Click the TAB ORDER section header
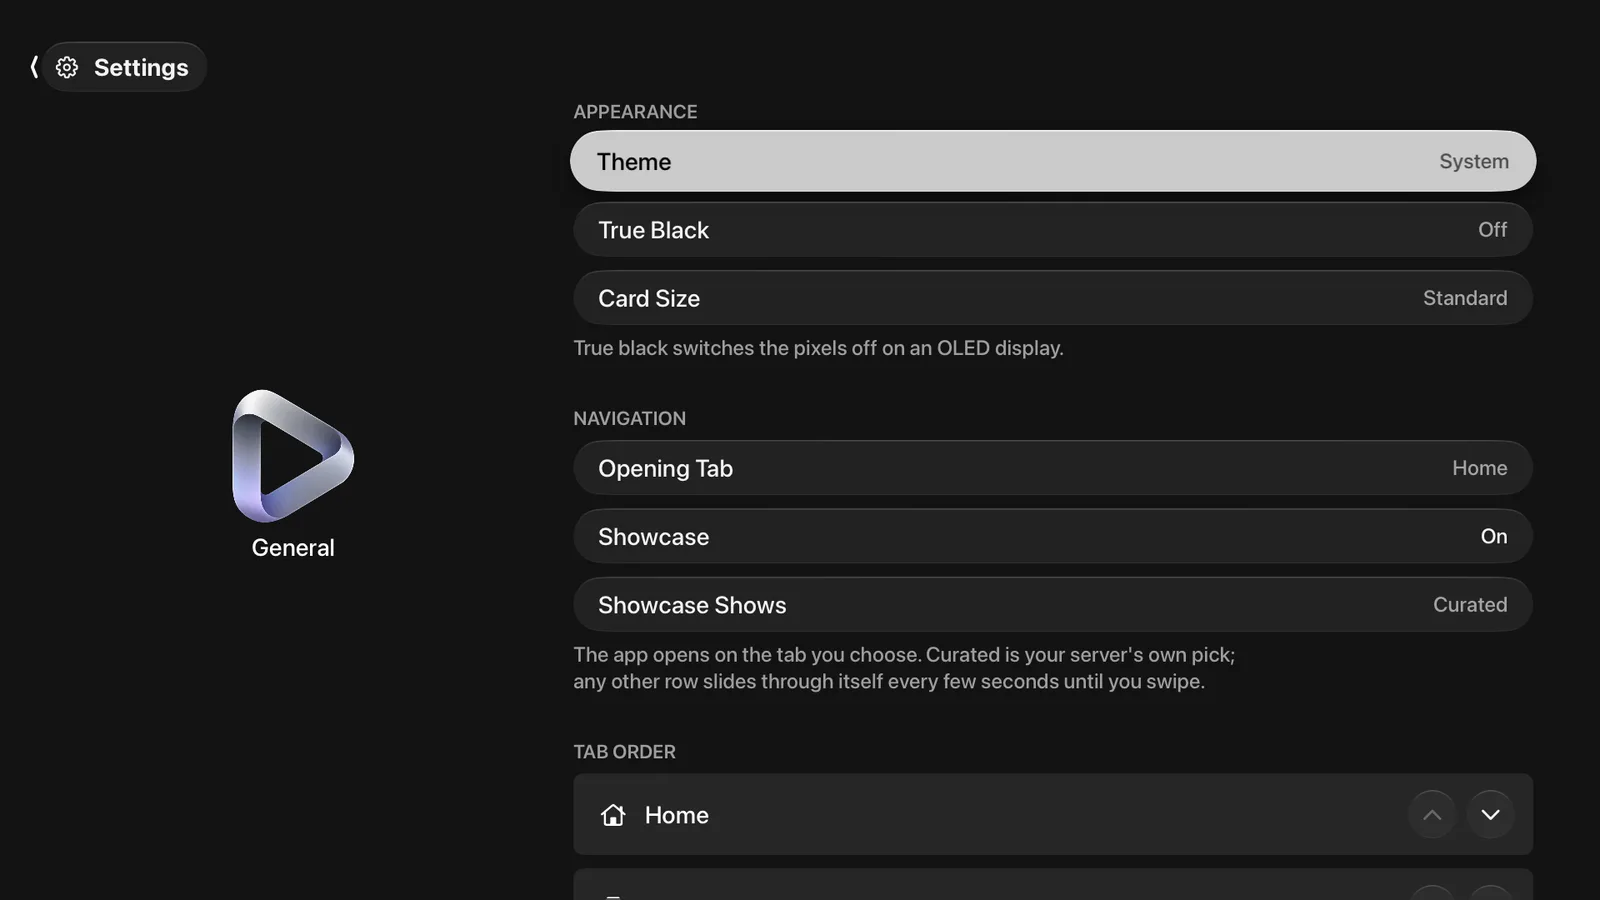1600x900 pixels. click(x=624, y=752)
